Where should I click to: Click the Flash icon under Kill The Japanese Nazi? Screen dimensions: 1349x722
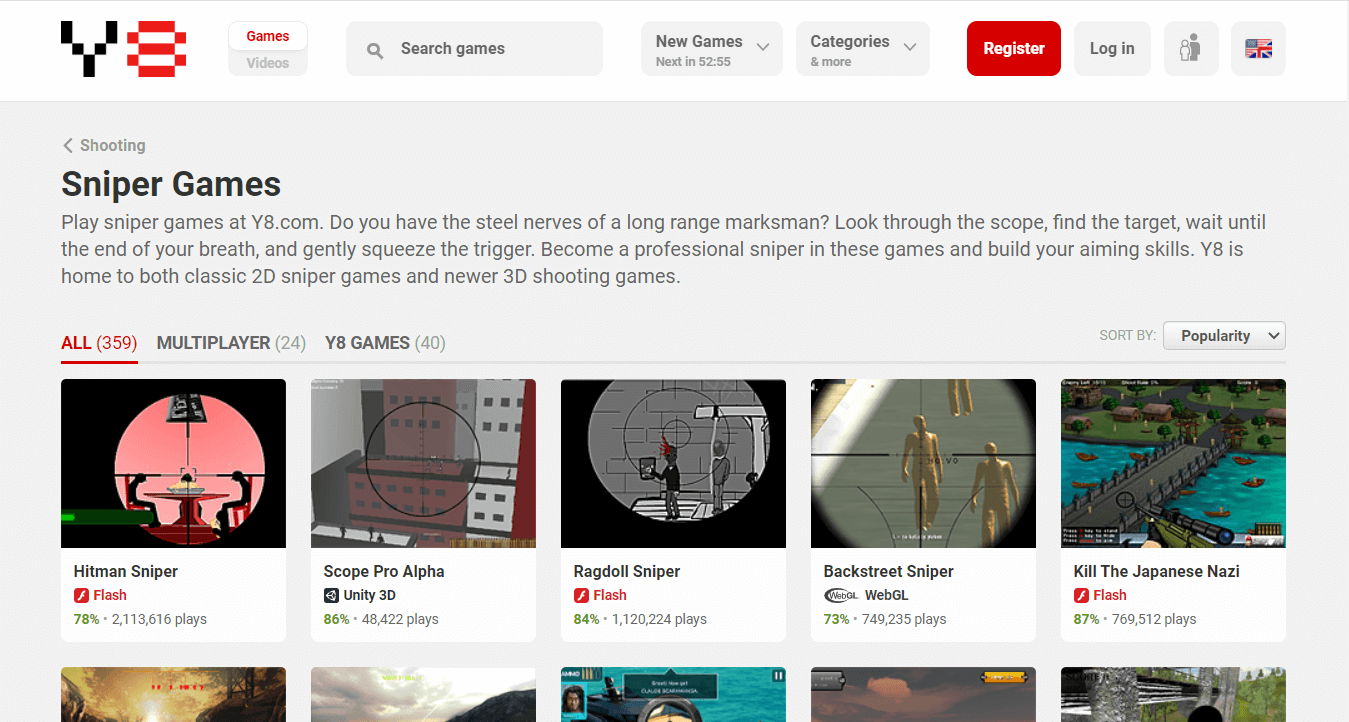pyautogui.click(x=1081, y=595)
